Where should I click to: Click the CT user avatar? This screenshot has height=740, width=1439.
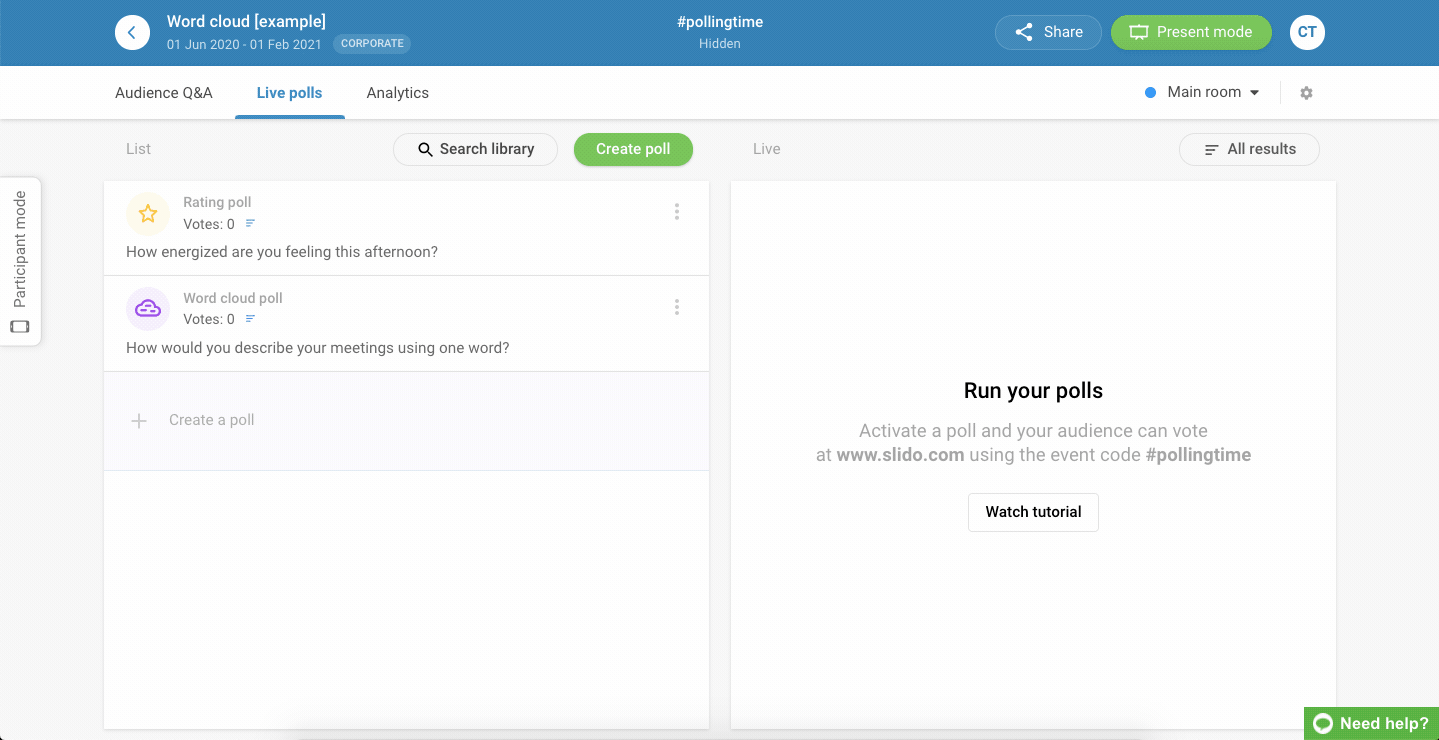1307,32
